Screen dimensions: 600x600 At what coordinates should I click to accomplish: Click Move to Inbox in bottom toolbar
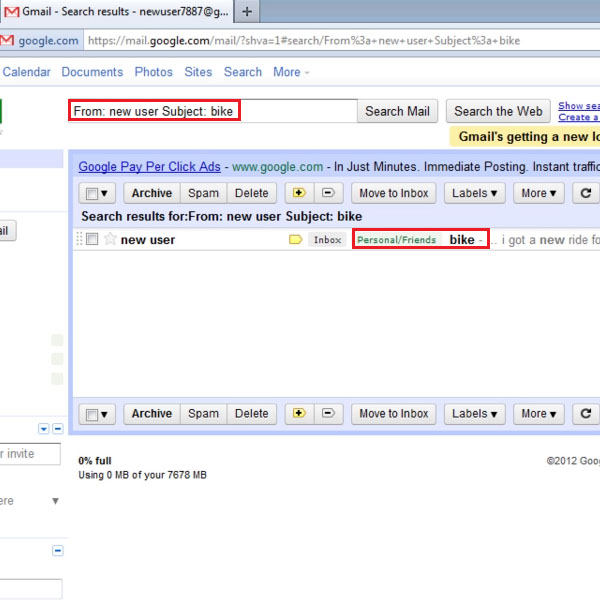(394, 414)
